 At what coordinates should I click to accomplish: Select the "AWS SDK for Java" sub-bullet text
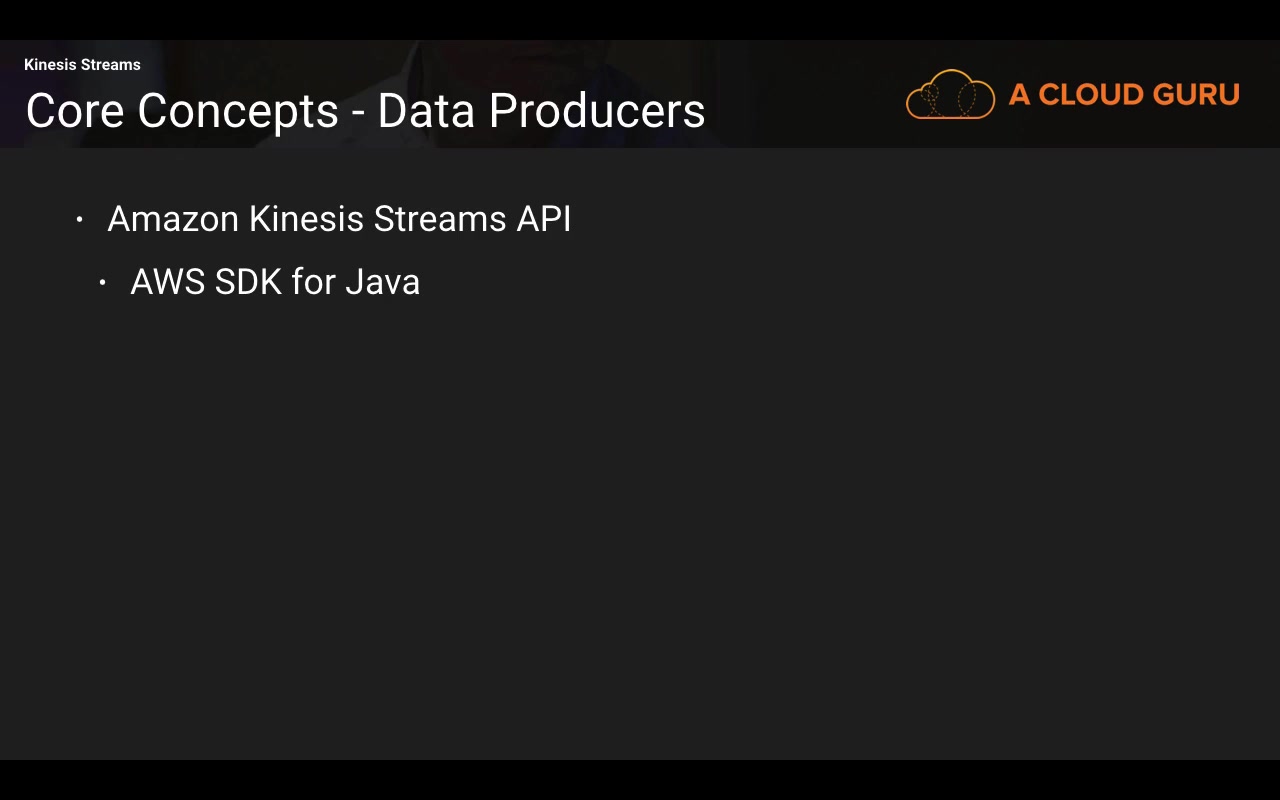tap(275, 282)
